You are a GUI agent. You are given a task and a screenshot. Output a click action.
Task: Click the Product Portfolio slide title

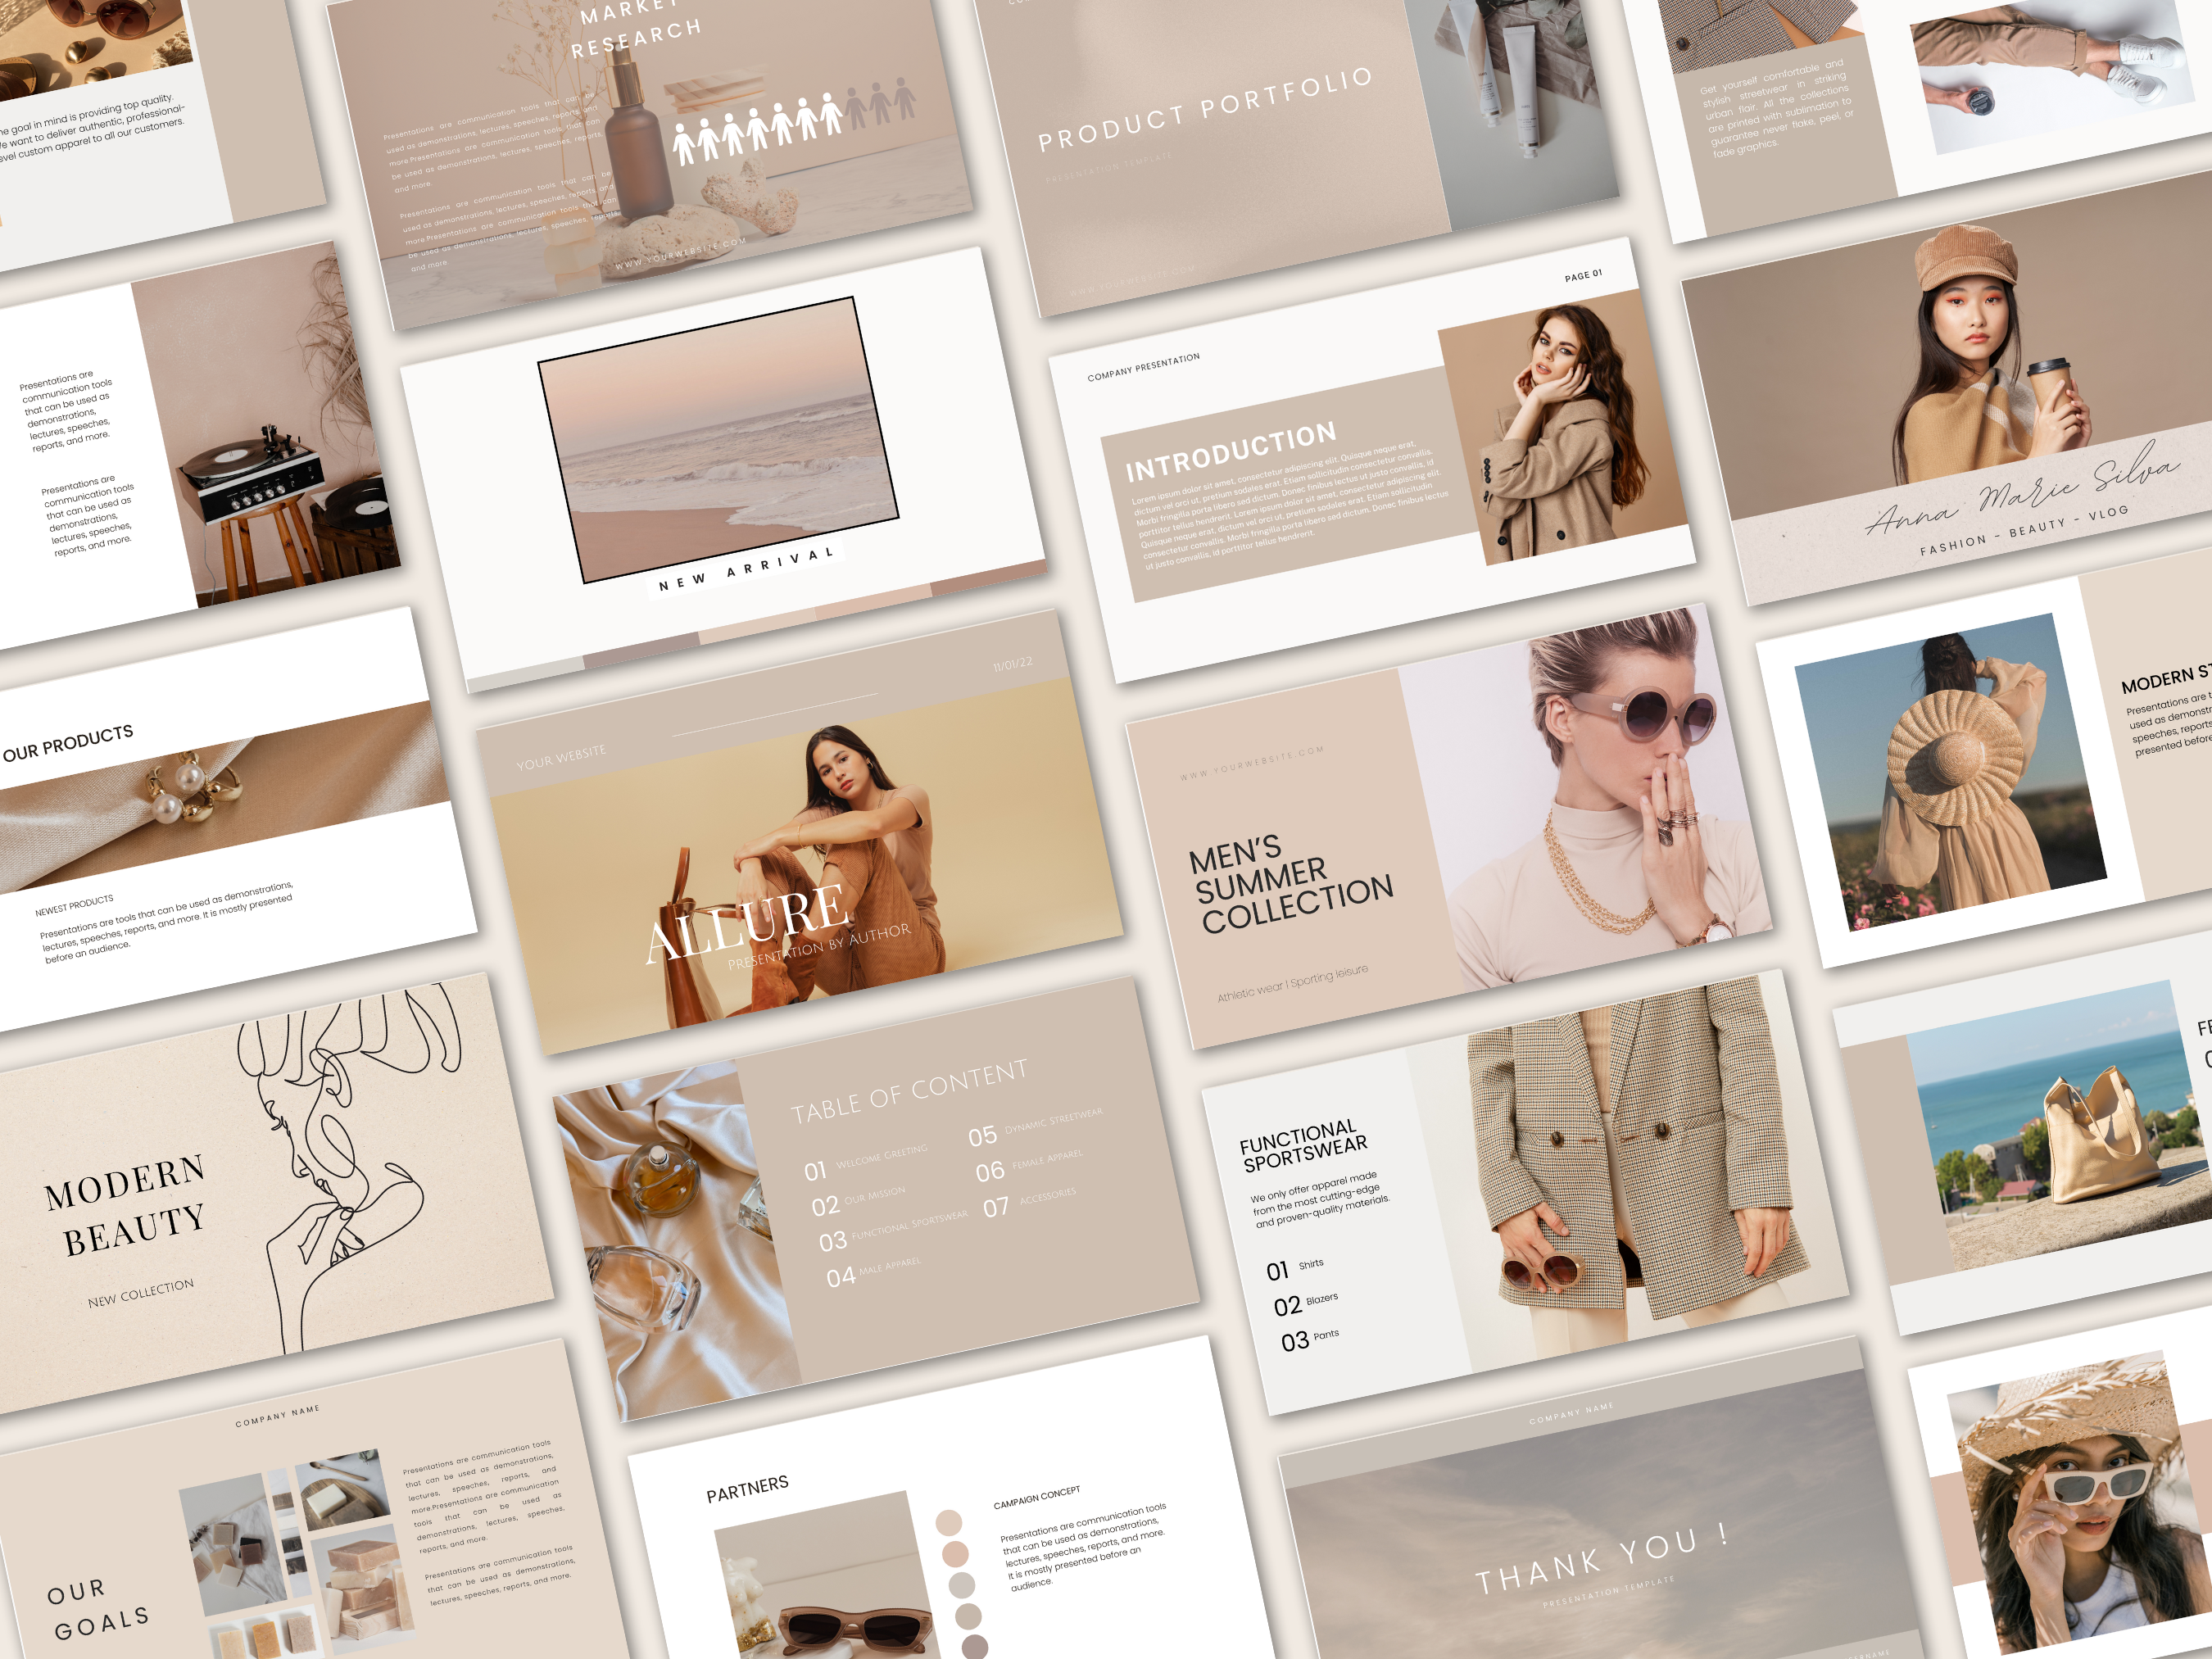(x=1204, y=108)
